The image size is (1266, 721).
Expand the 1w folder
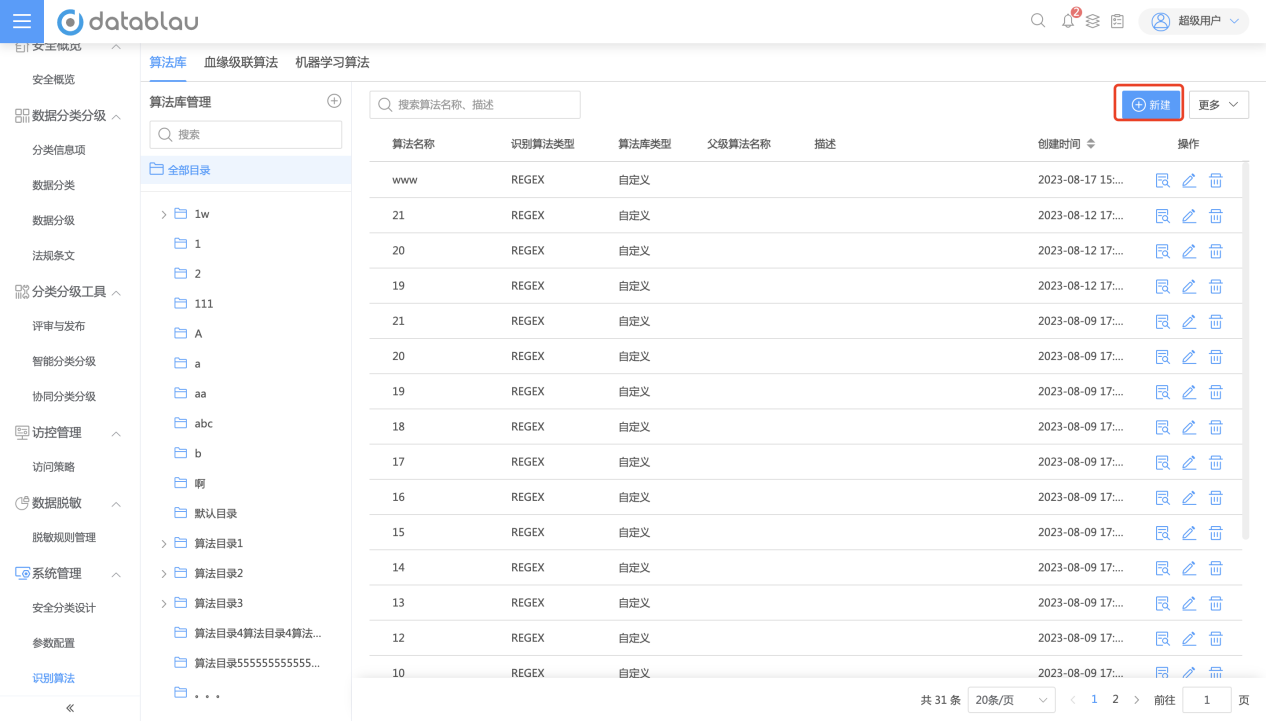[x=164, y=214]
